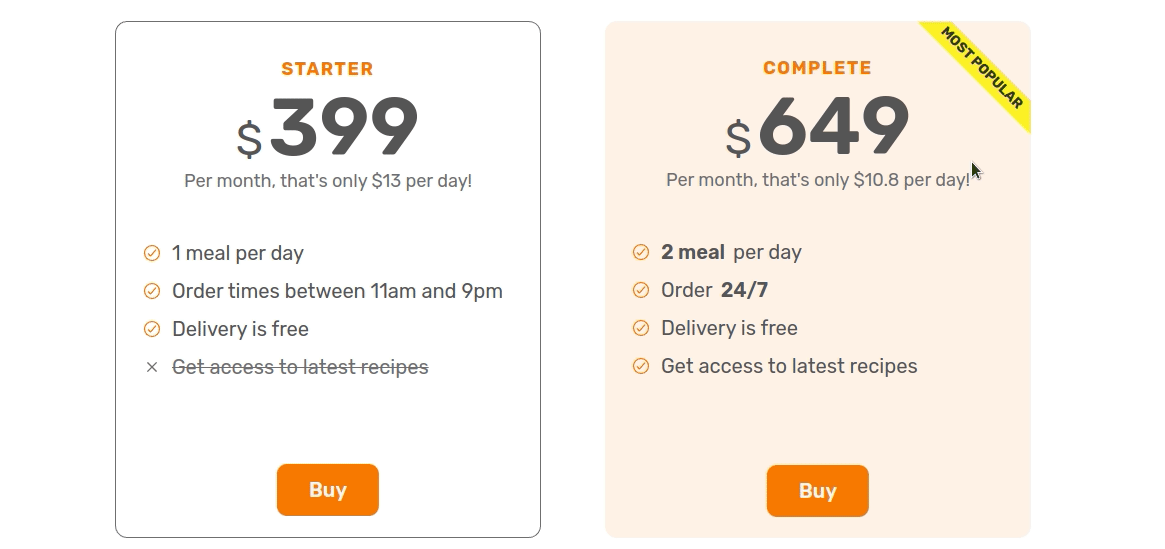Screen dimensions: 1165x549
Task: Click Complete plan recipes access checkmark icon
Action: (x=641, y=366)
